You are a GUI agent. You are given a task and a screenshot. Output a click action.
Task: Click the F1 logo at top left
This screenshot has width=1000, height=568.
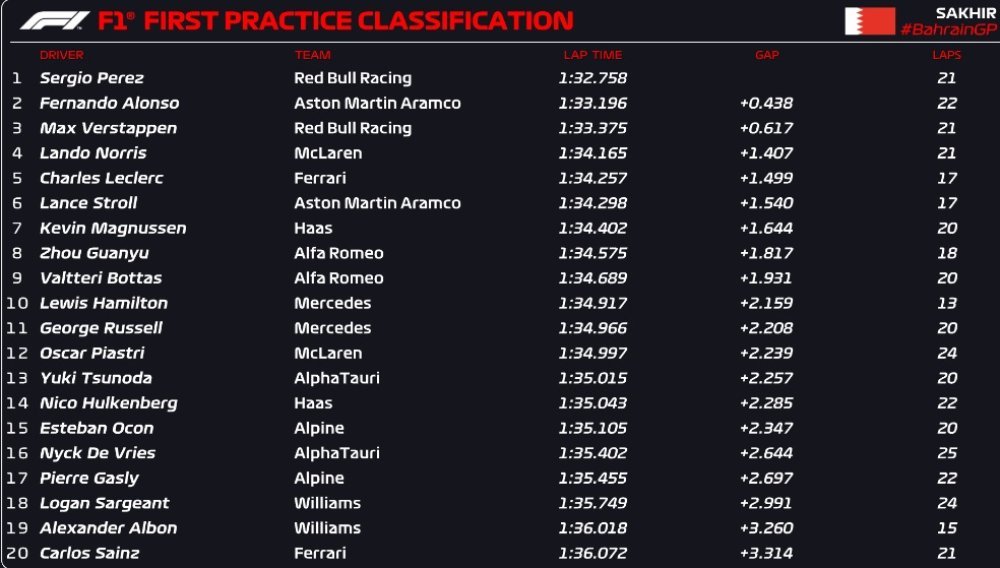pyautogui.click(x=55, y=20)
